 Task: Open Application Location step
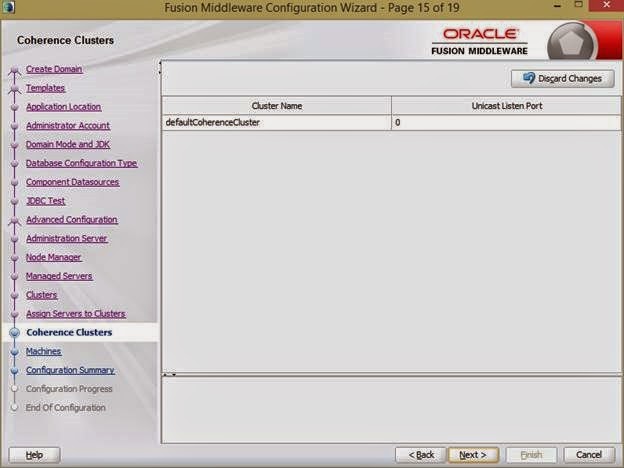click(x=64, y=107)
